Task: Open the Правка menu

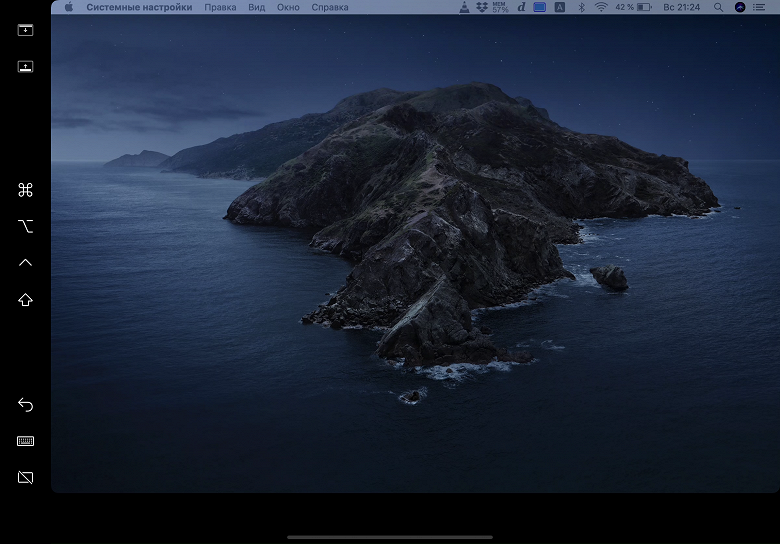Action: point(220,7)
